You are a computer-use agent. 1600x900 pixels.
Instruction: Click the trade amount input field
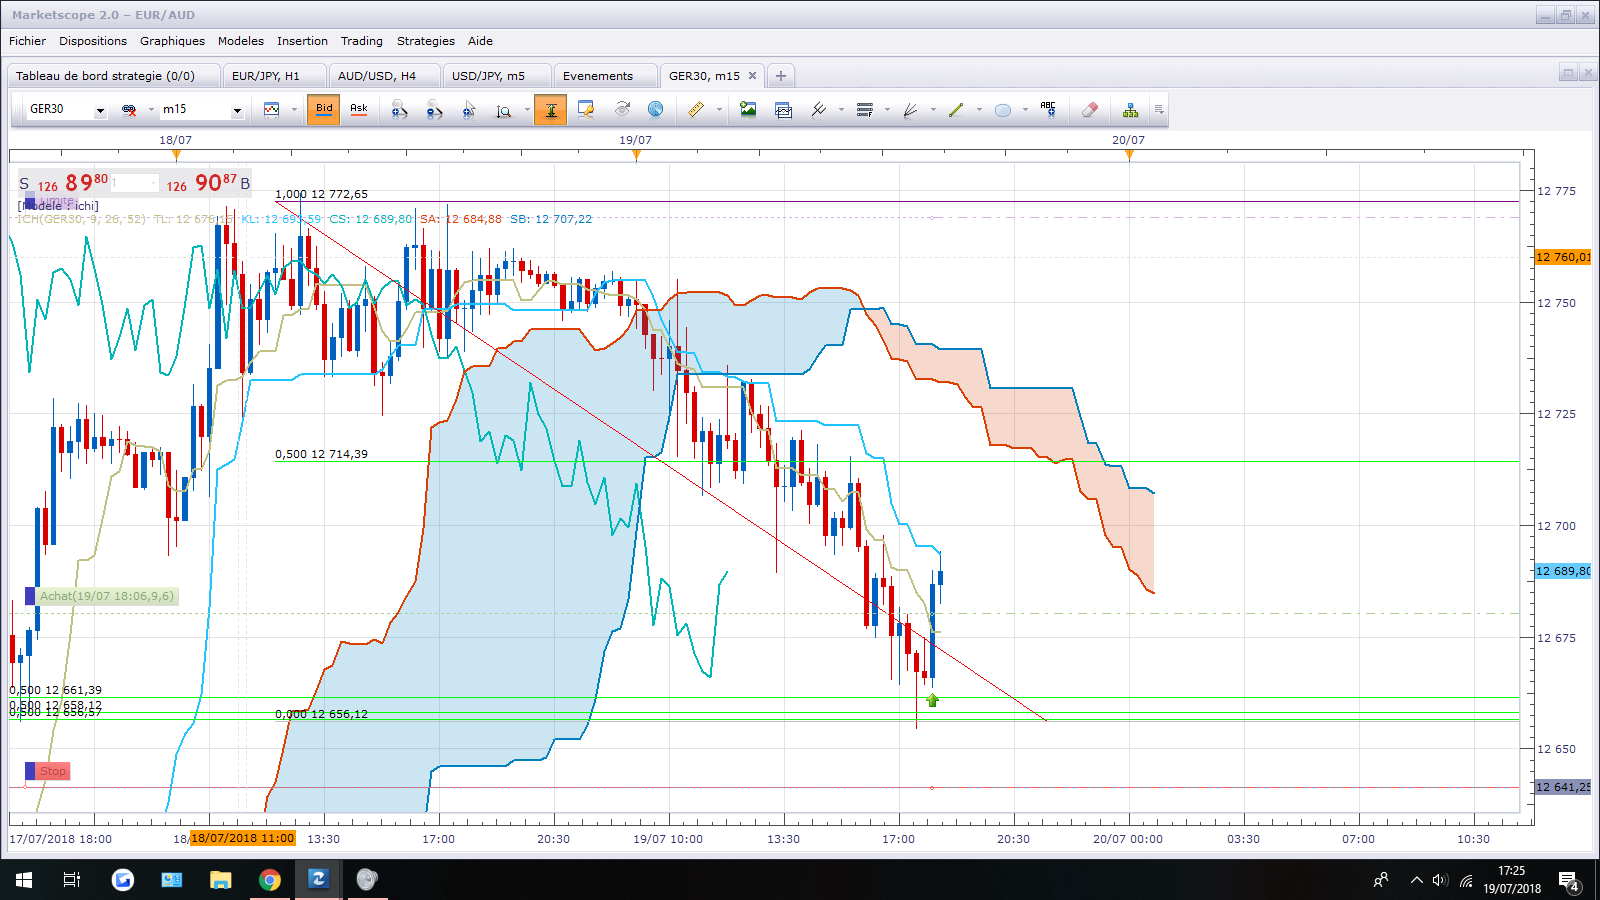coord(135,183)
